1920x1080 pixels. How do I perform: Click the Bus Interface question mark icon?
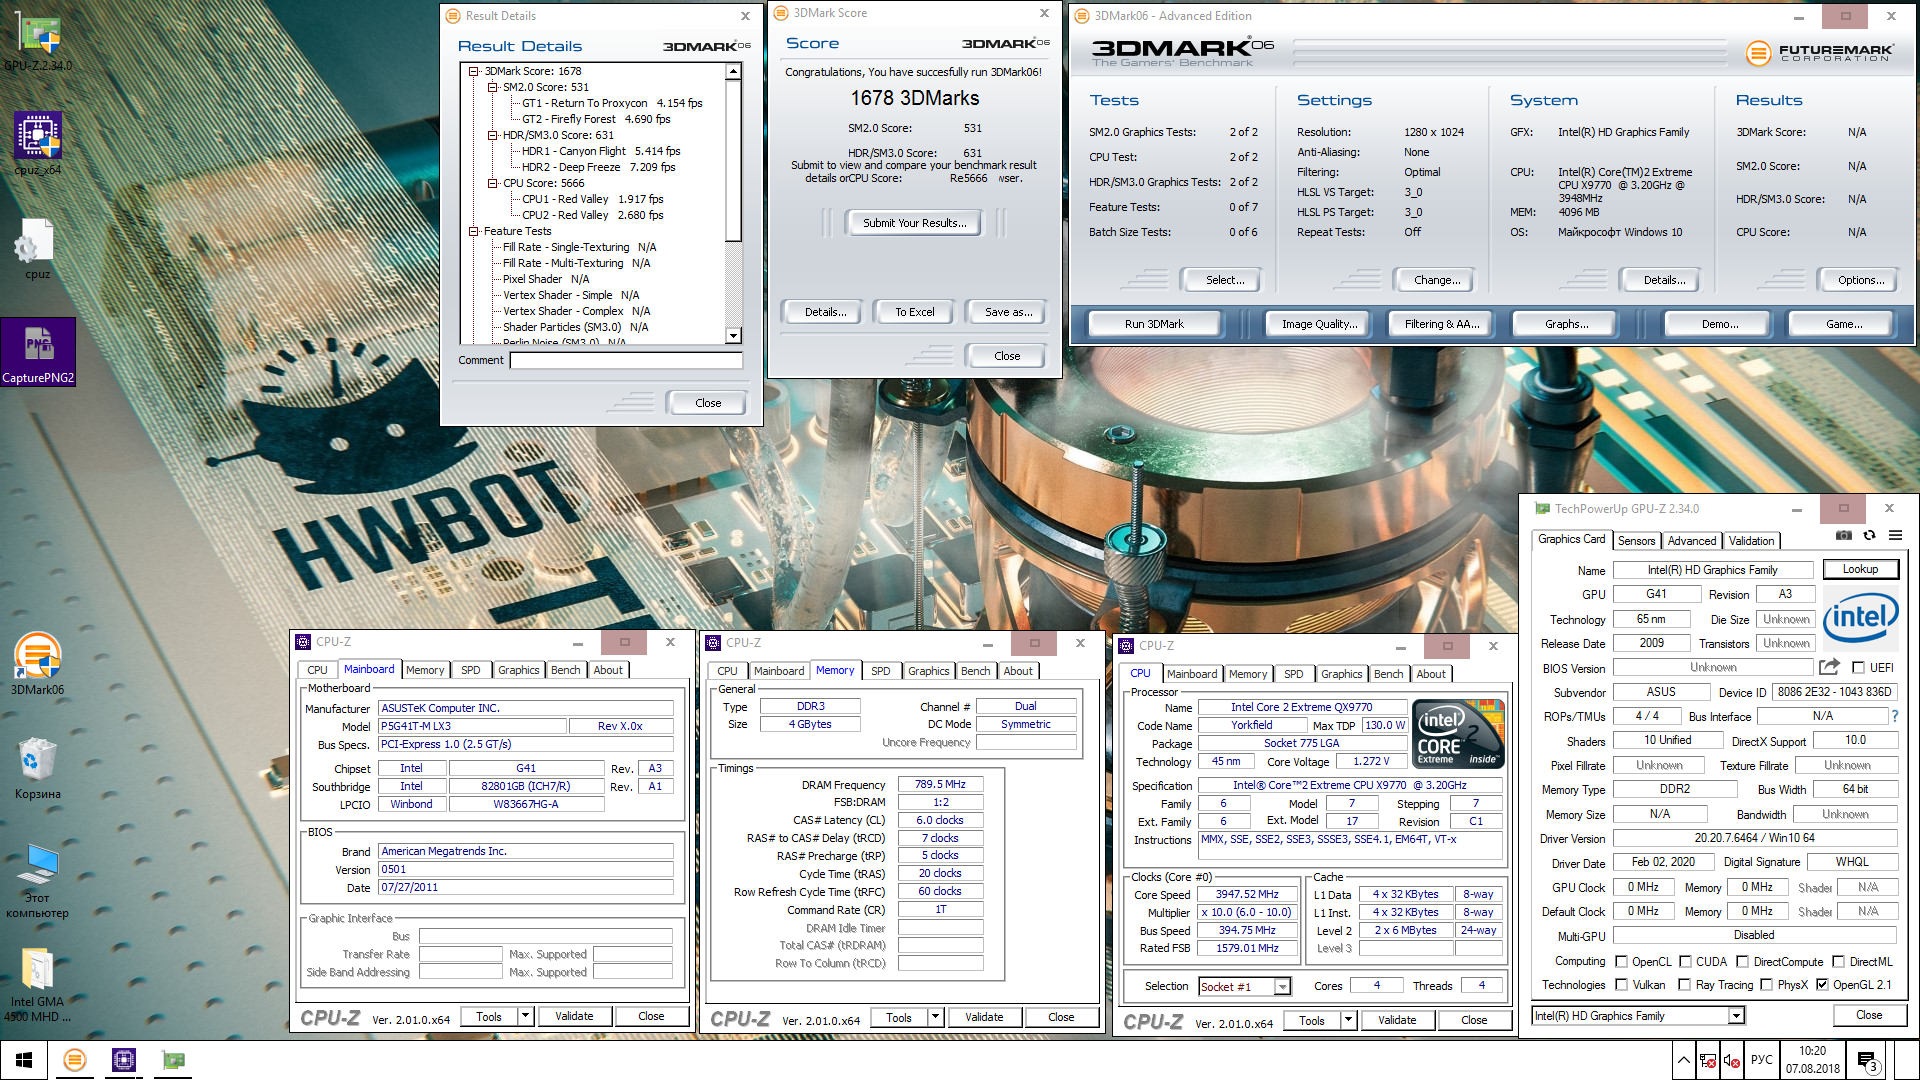pos(1894,716)
